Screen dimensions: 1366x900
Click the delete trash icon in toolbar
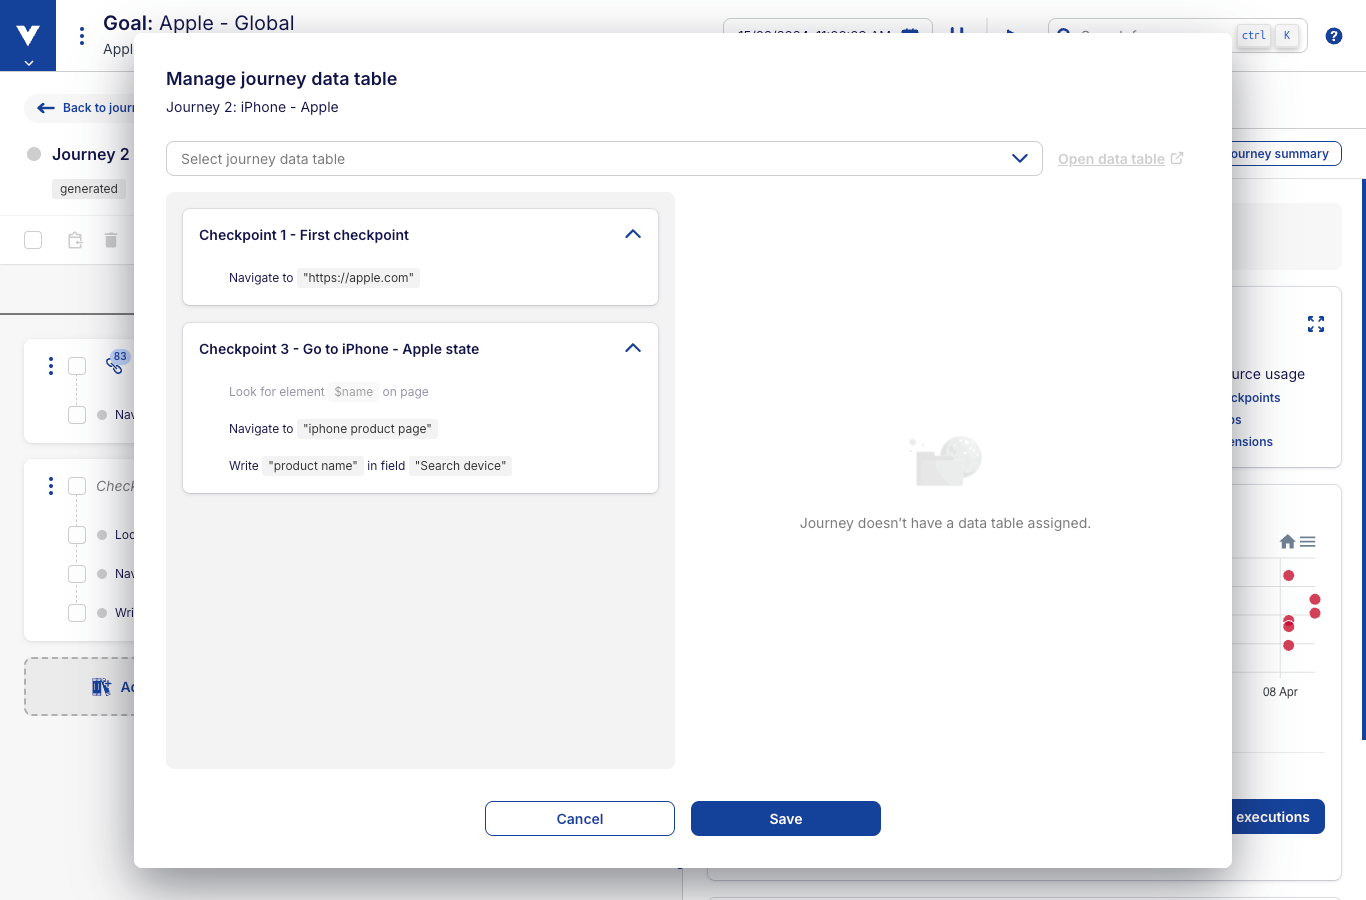(111, 240)
